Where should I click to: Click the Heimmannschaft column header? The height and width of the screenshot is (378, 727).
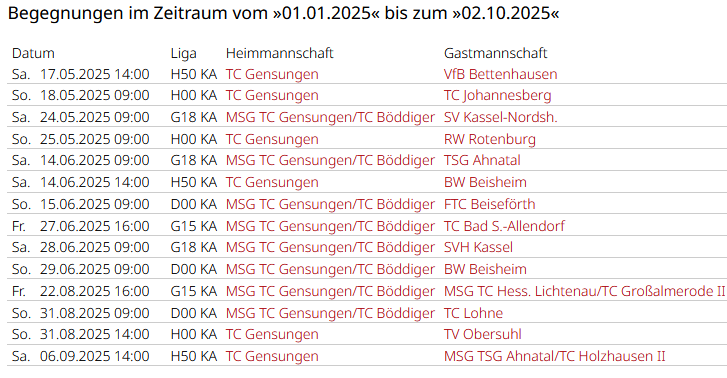(x=280, y=53)
